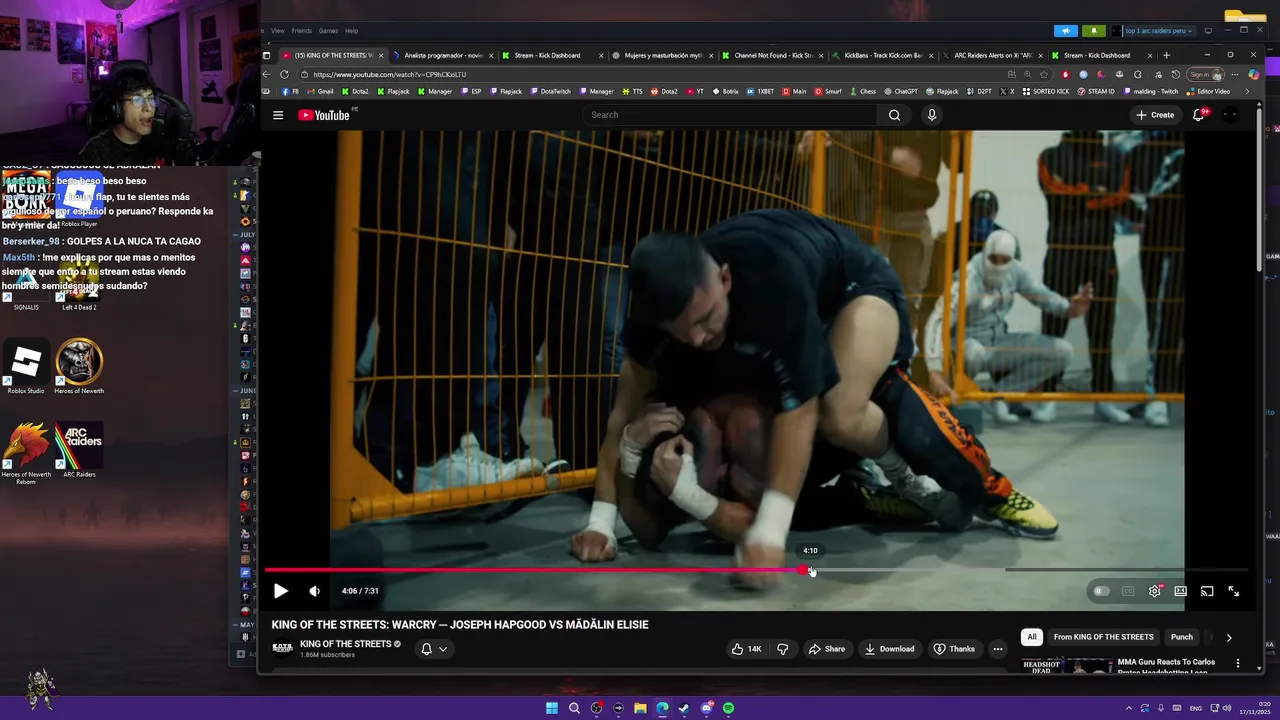Open YouTube notifications bell
The image size is (1280, 720).
[1198, 115]
